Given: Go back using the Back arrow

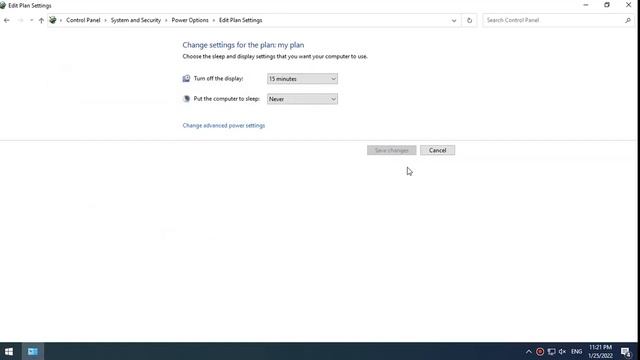Looking at the screenshot, I should point(7,20).
